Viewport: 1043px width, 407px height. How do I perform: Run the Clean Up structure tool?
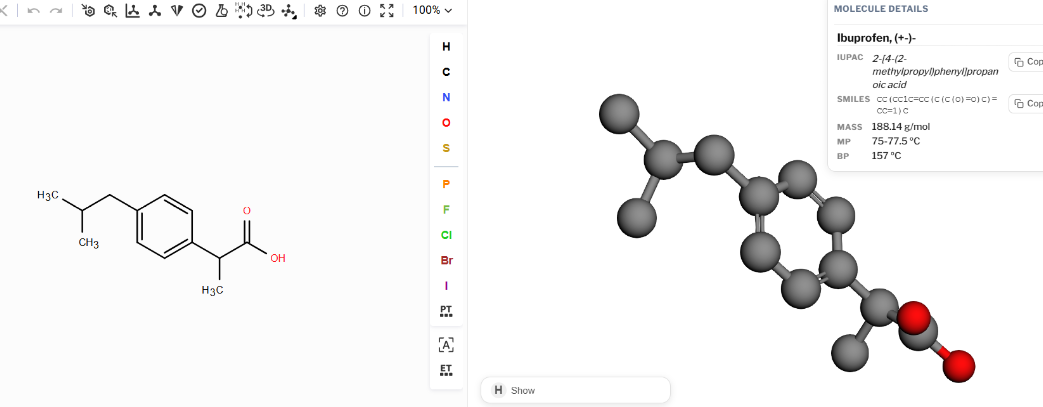[x=154, y=11]
